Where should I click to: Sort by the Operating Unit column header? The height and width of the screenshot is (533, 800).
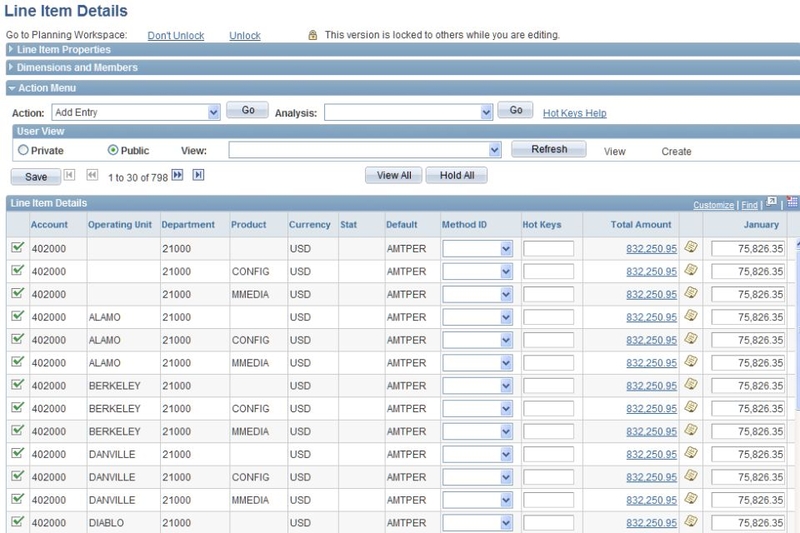(120, 224)
